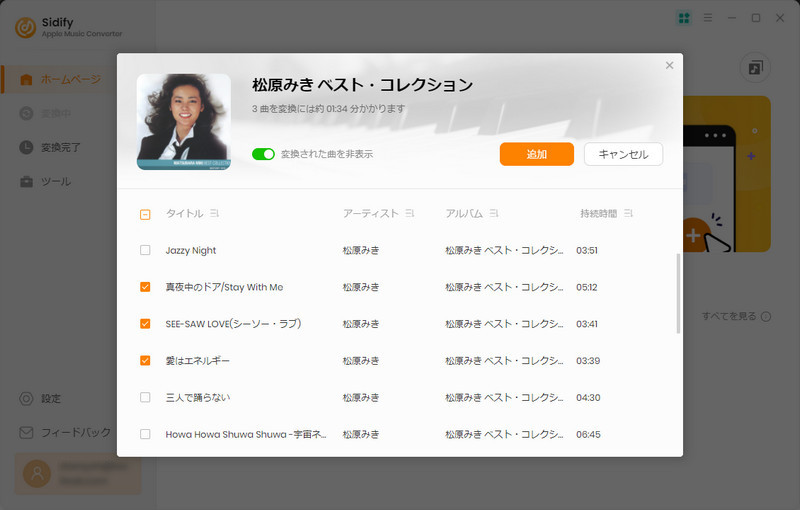800x510 pixels.
Task: Click the user account avatar
Action: 37,473
